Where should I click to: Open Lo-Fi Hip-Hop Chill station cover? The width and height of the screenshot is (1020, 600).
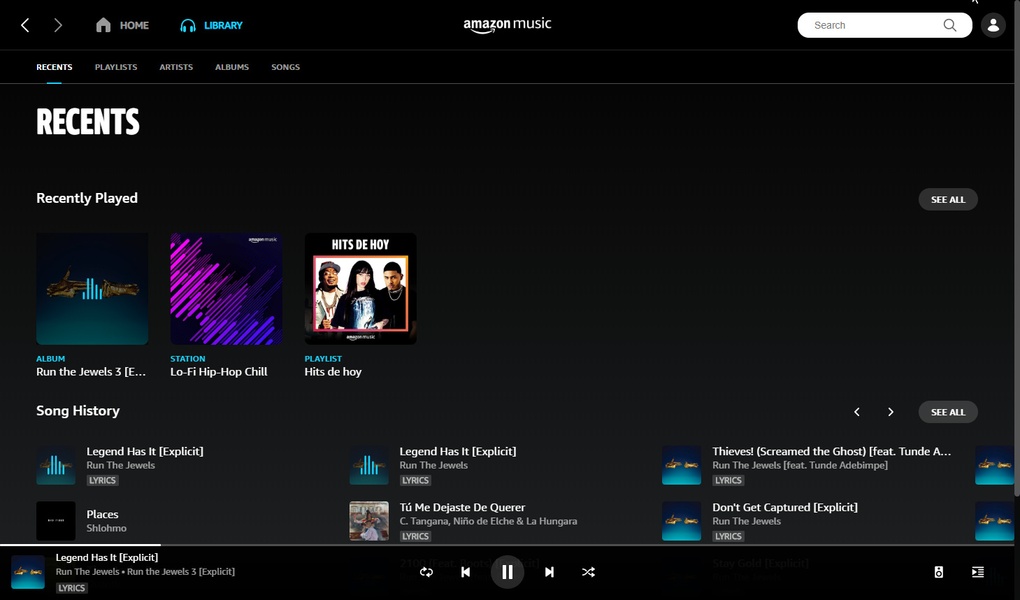tap(226, 289)
